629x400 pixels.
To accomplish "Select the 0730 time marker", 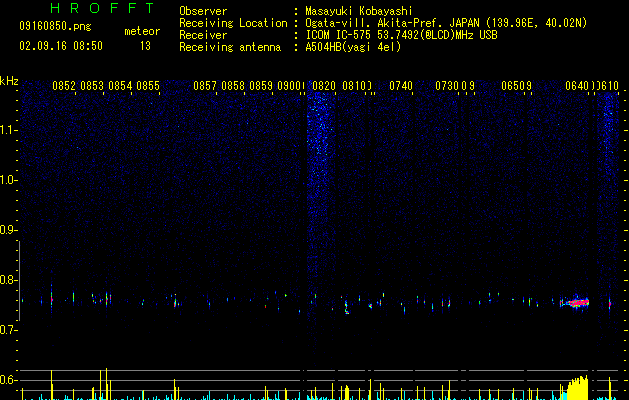I will [x=447, y=86].
